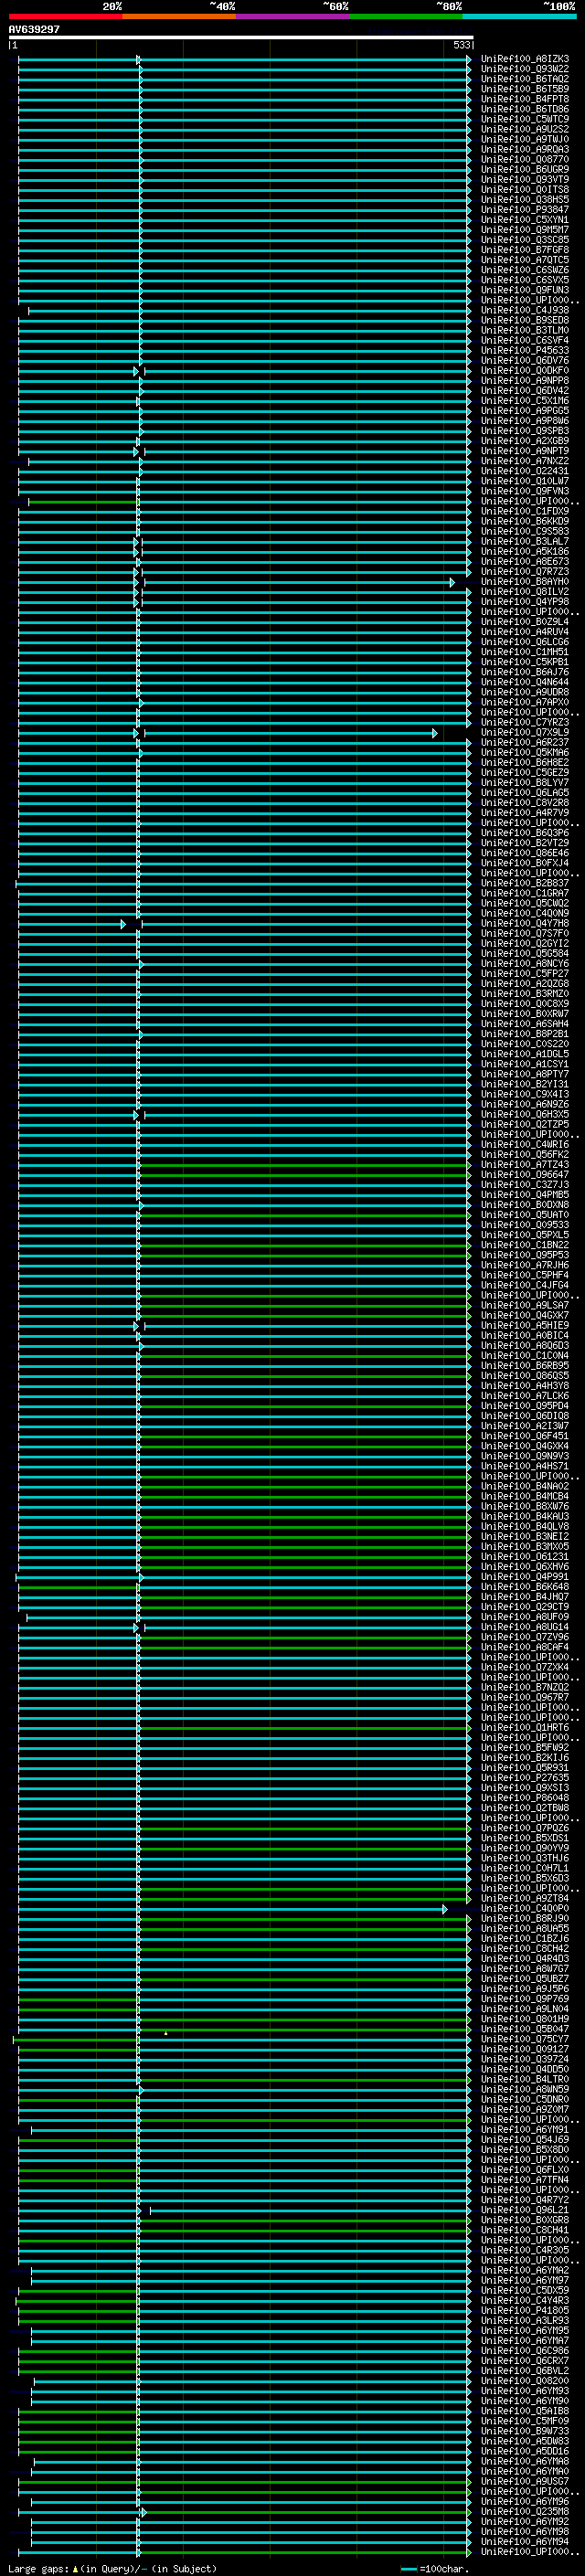Select hit UniRef100_A9U2S2
The image size is (585, 2576).
coord(525,129)
